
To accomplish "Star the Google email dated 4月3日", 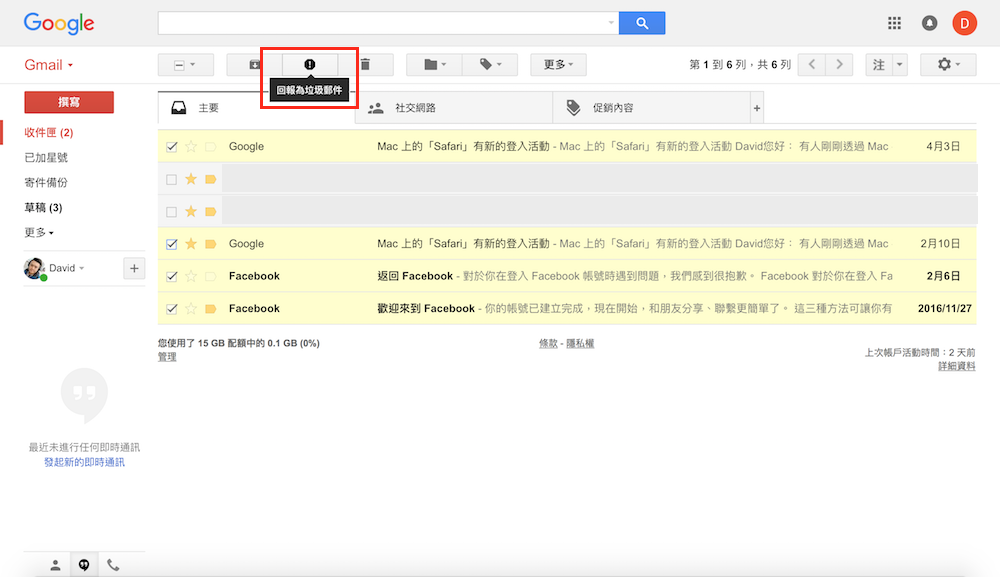I will [x=191, y=147].
